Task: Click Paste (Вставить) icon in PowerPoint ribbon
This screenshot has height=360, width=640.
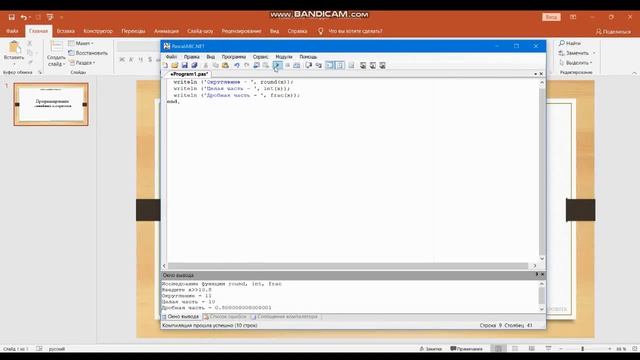Action: pos(14,48)
